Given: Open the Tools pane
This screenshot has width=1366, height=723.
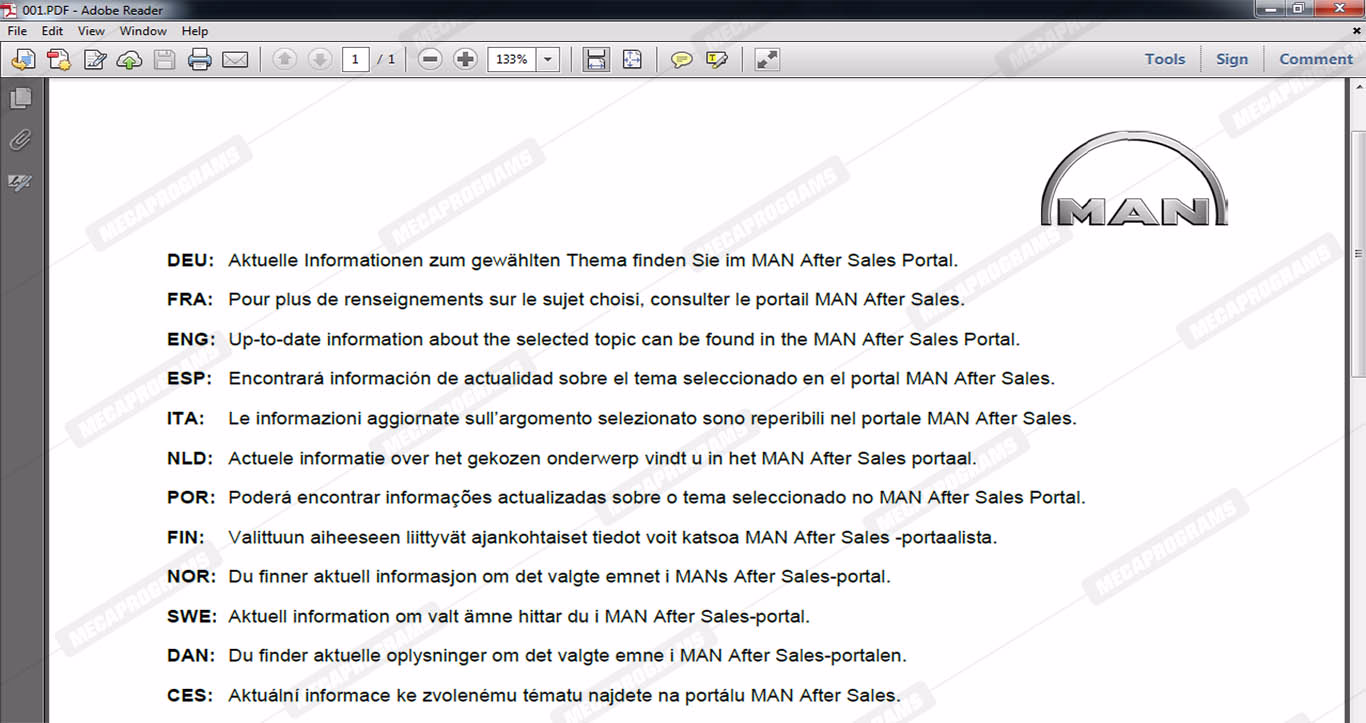Looking at the screenshot, I should coord(1165,59).
